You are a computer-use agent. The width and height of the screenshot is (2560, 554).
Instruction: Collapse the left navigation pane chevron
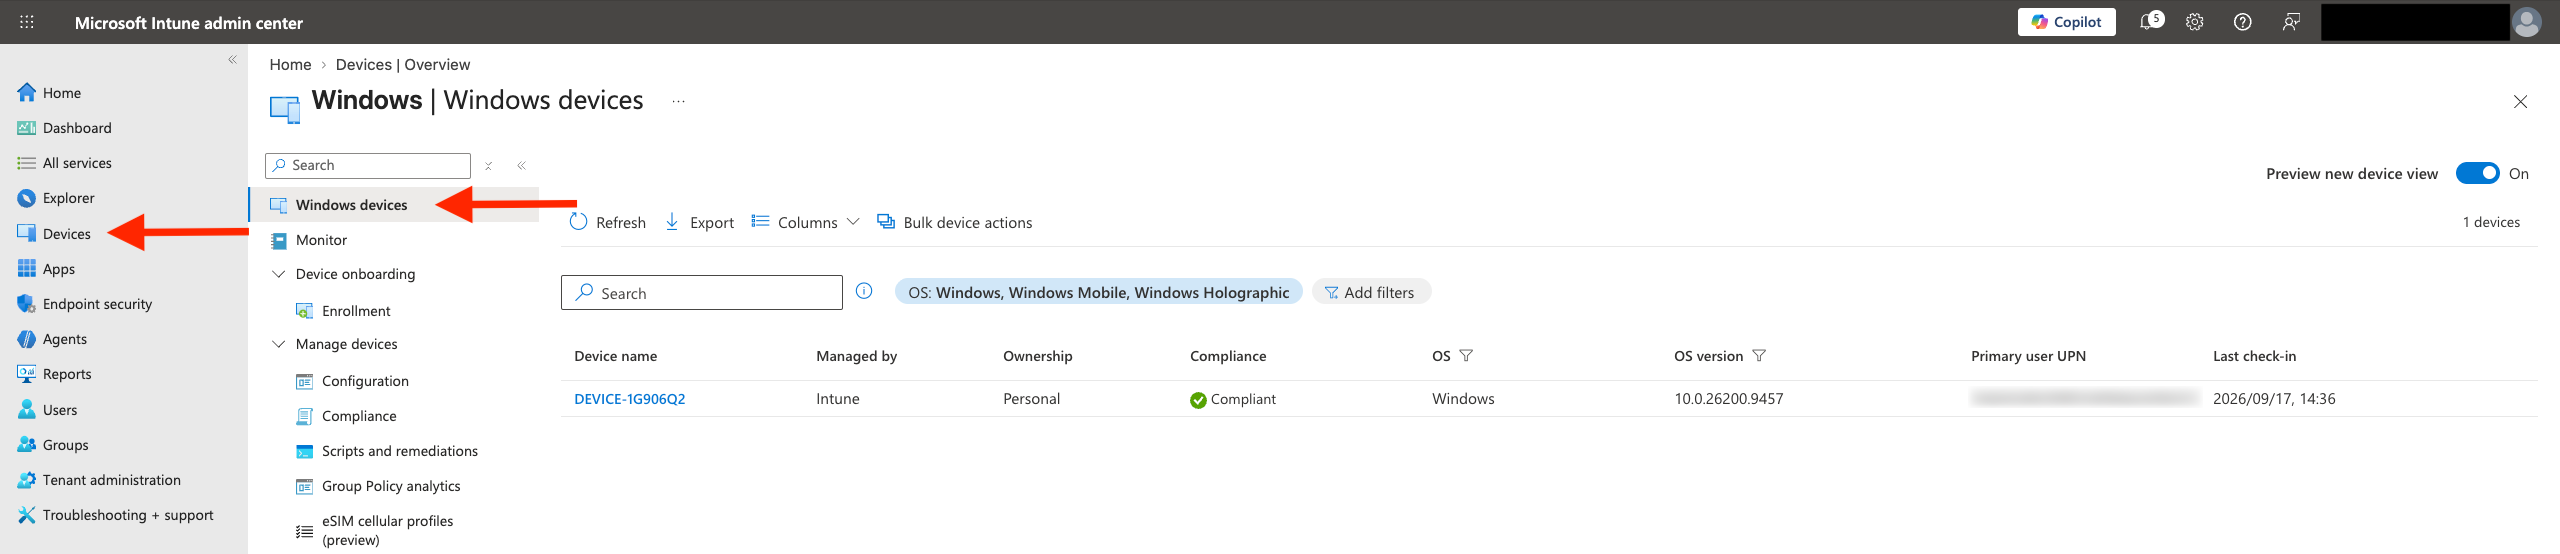coord(232,60)
